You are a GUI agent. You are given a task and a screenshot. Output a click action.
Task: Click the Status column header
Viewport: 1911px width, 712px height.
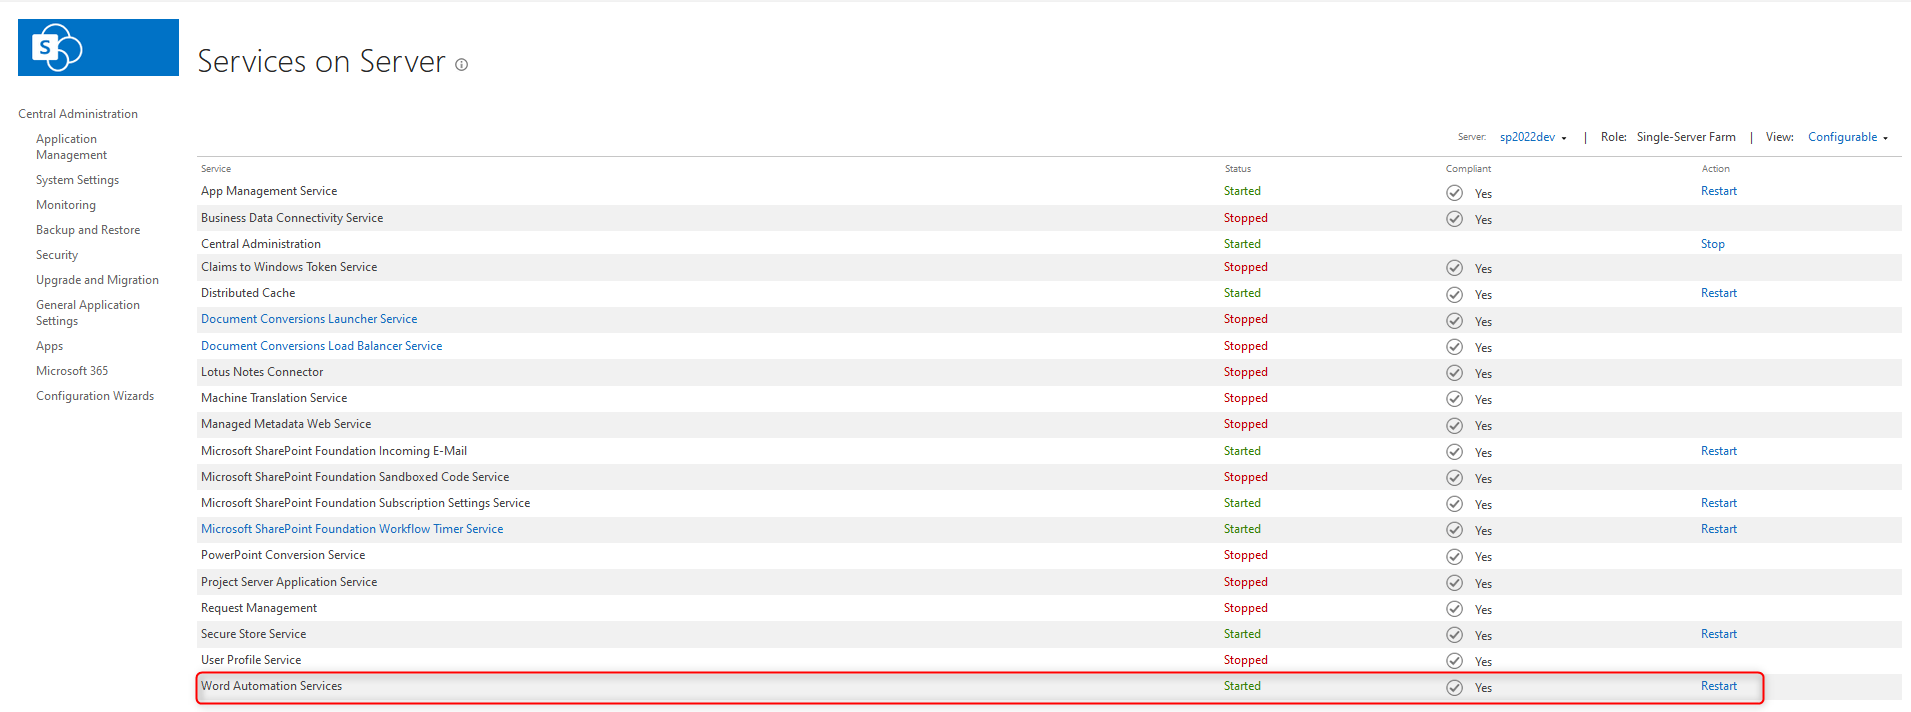[x=1238, y=169]
